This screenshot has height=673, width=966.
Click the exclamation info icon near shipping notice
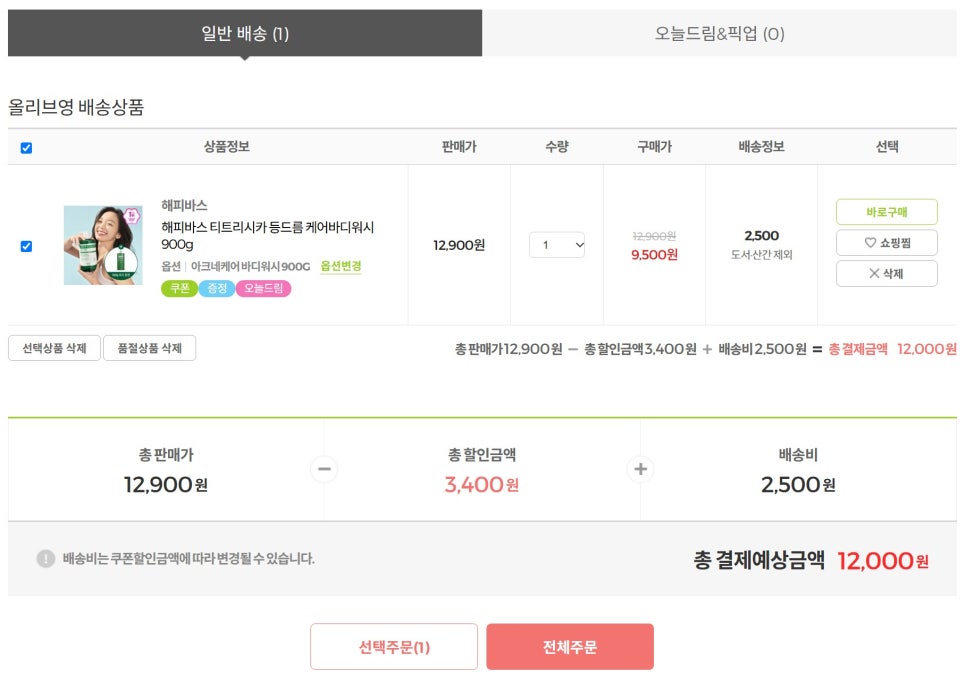[46, 558]
